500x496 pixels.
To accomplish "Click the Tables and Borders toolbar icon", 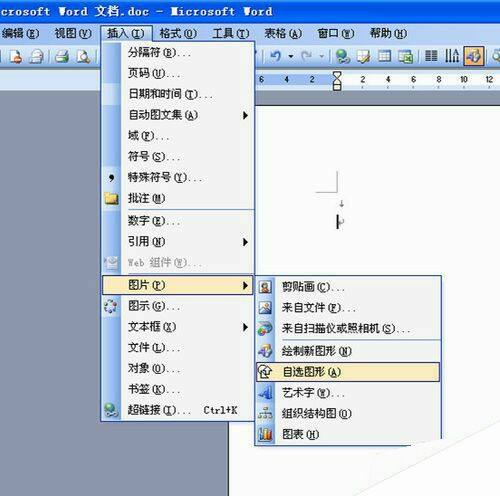I will (364, 56).
